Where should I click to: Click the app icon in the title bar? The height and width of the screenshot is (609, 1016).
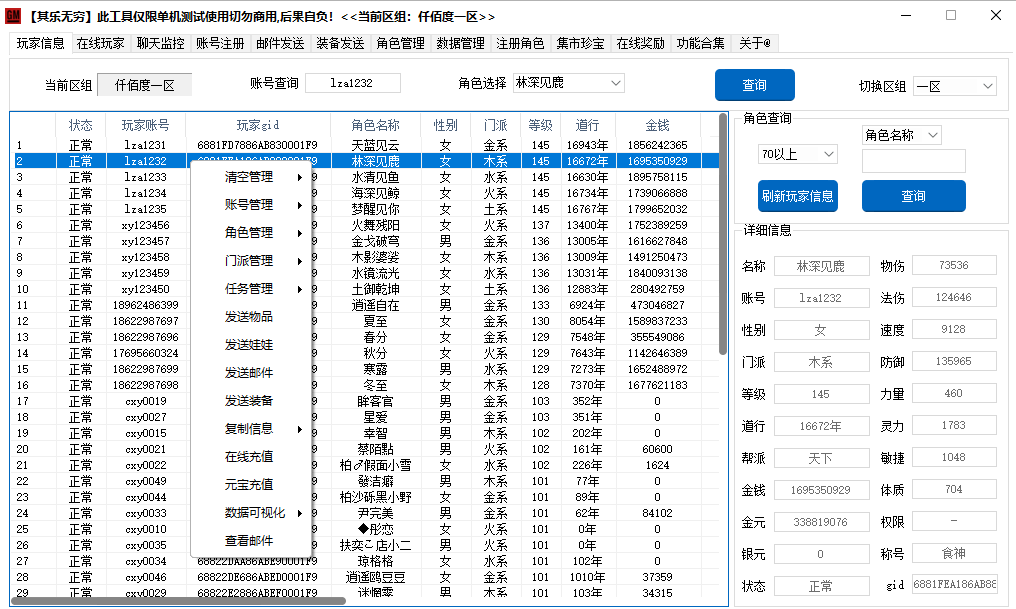13,16
